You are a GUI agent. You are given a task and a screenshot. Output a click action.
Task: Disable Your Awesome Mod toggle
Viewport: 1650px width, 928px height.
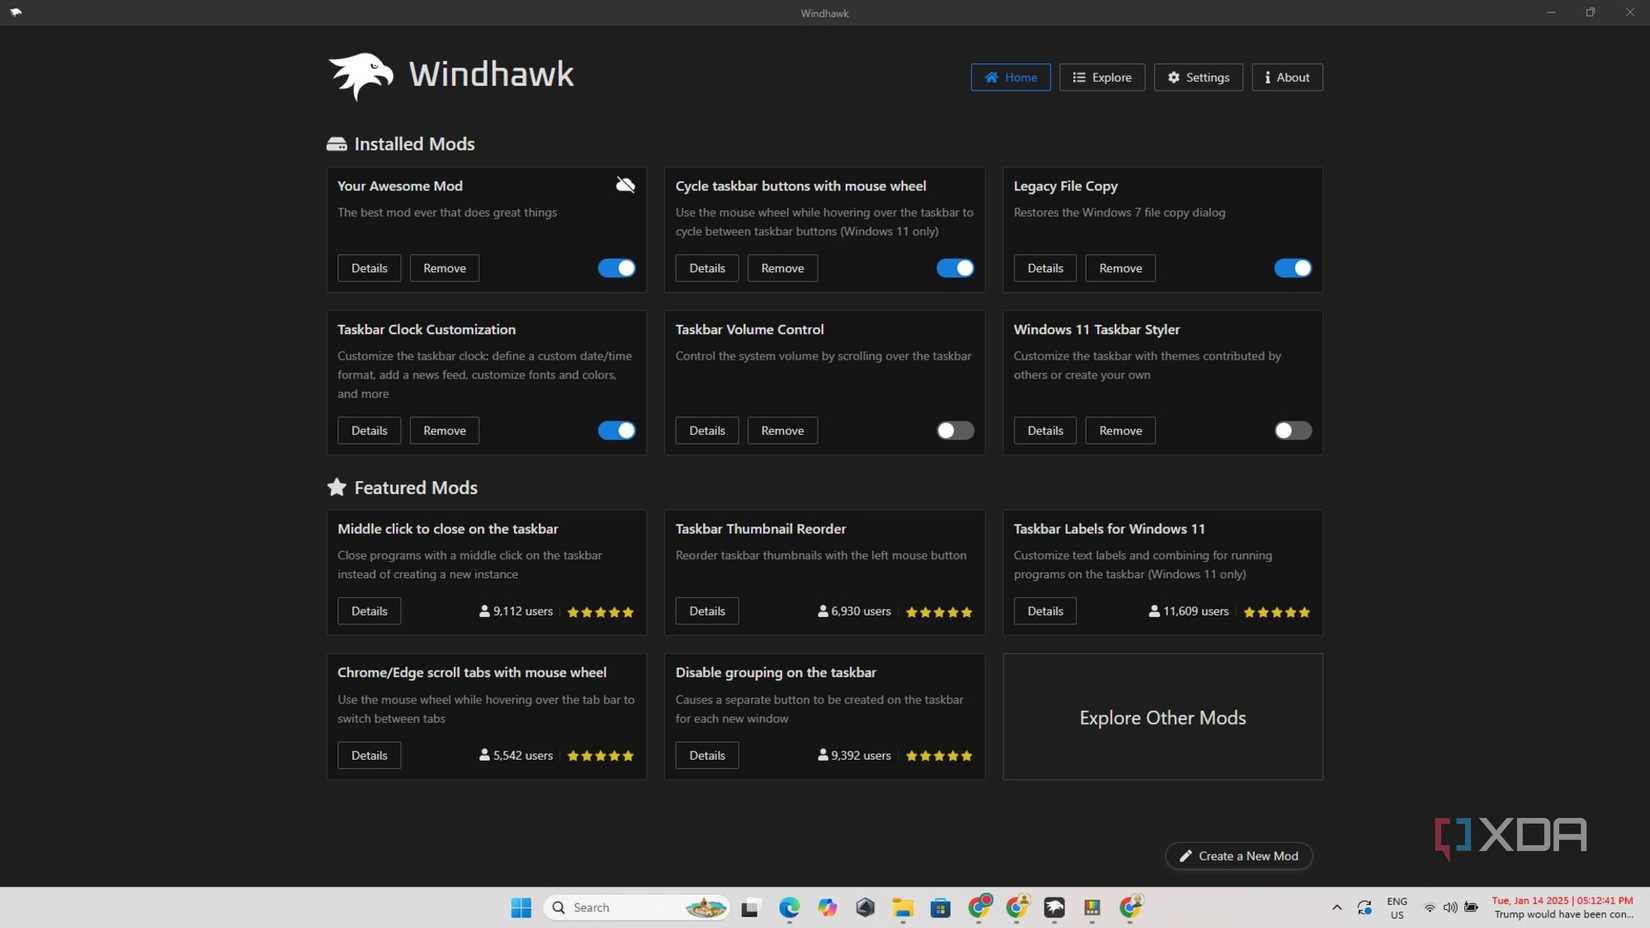click(616, 268)
